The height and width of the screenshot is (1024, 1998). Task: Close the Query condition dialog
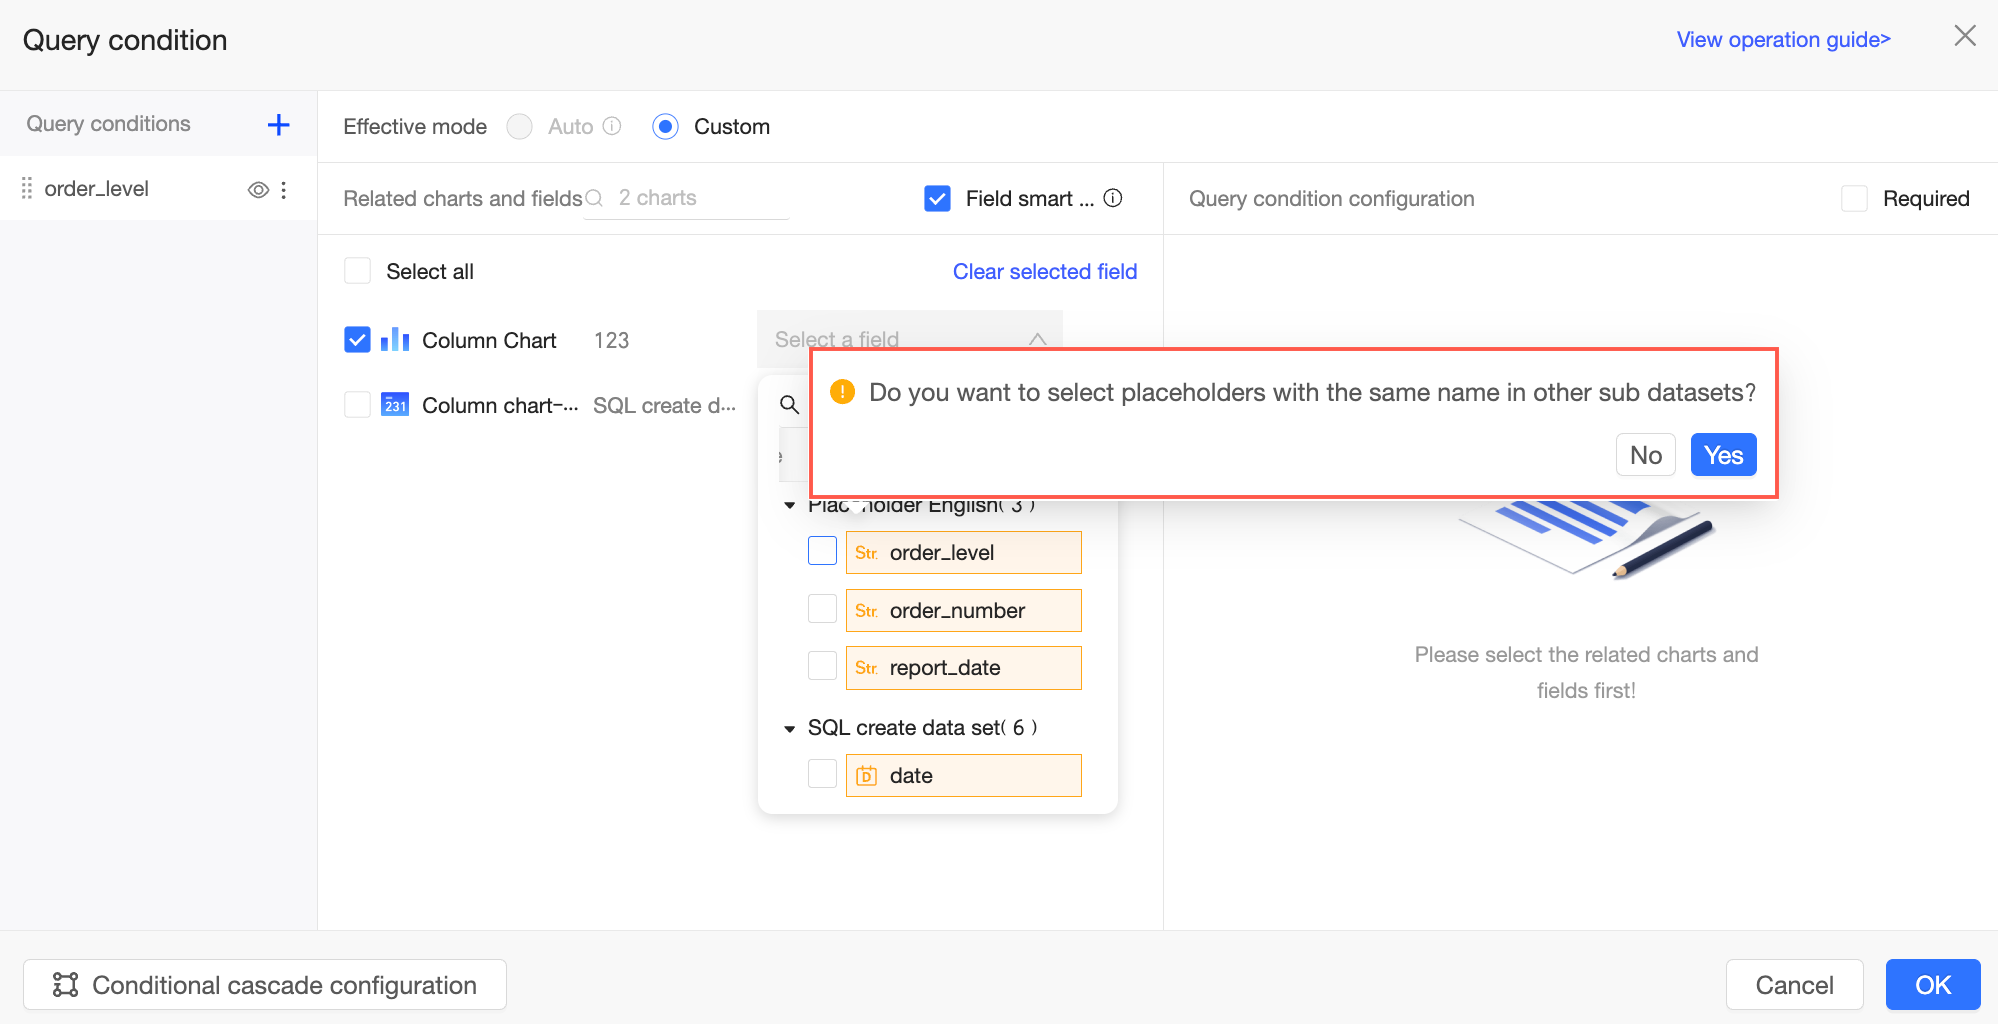point(1964,37)
